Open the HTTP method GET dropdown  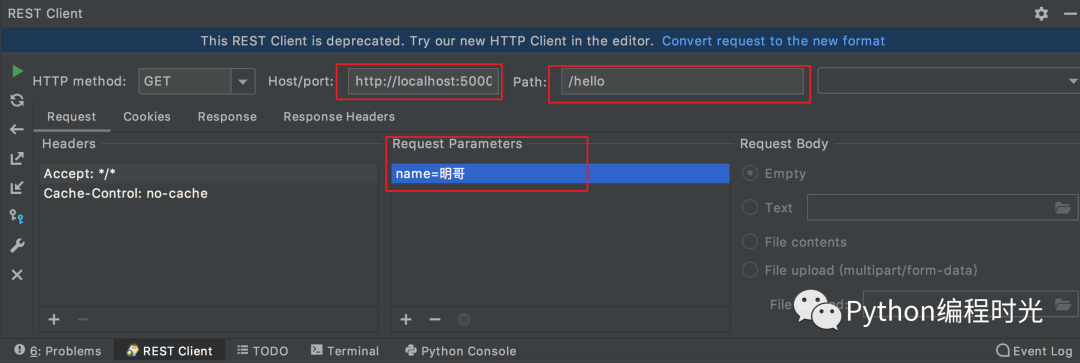(x=196, y=81)
